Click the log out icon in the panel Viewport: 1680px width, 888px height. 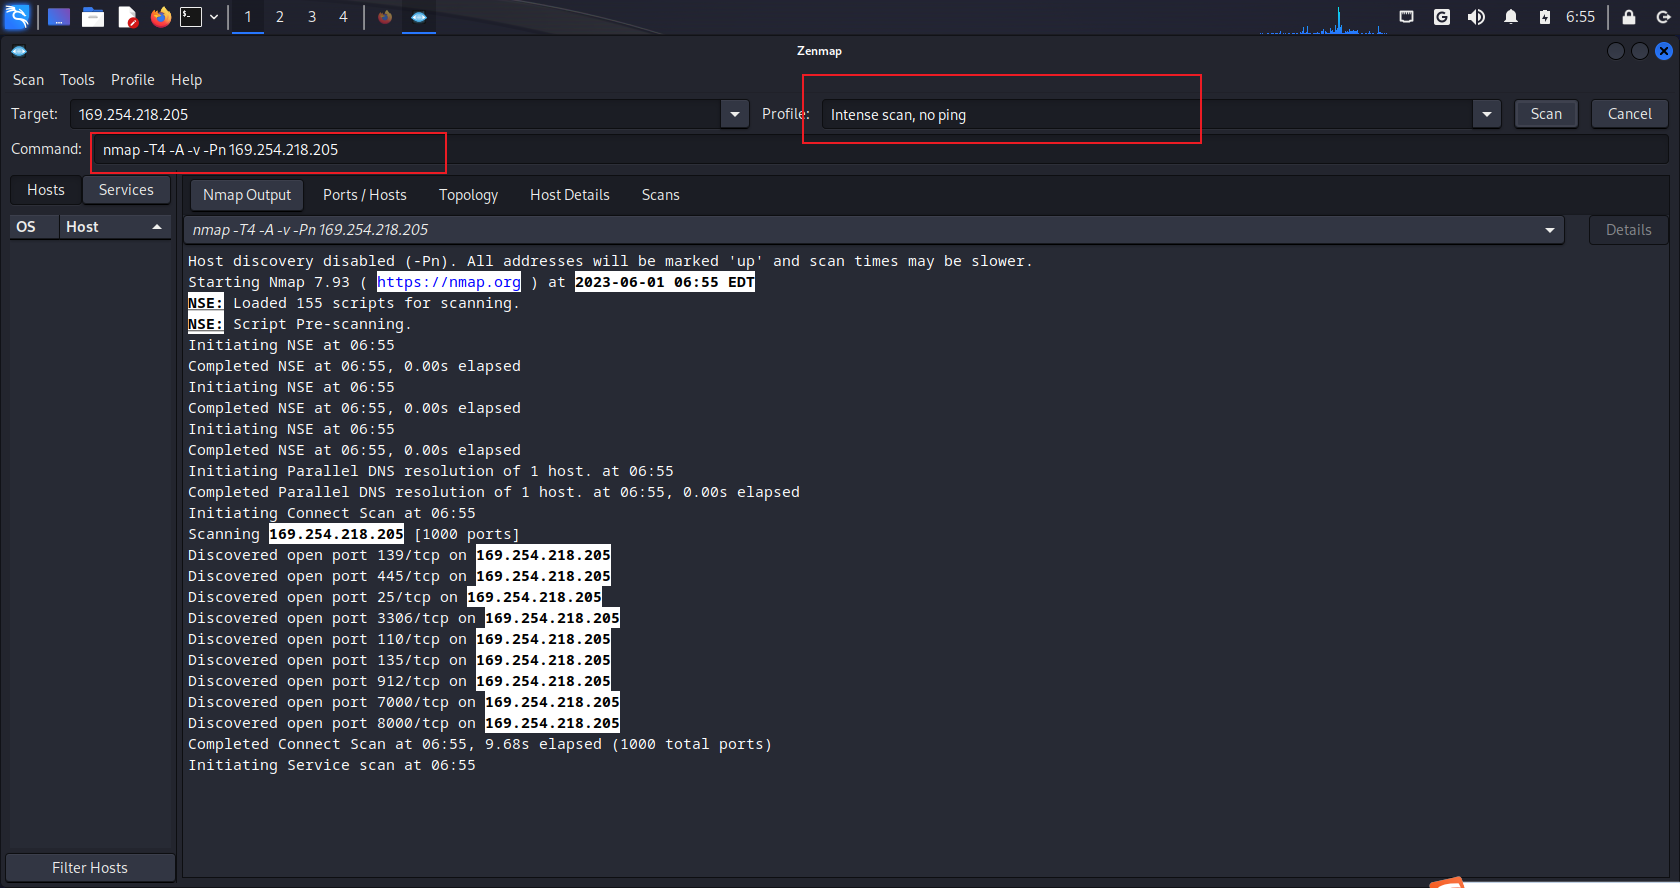(x=1662, y=17)
